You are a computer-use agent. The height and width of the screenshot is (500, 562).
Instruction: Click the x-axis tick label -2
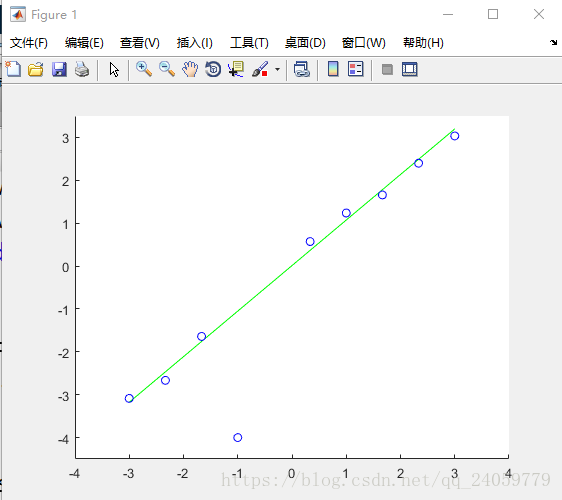pyautogui.click(x=182, y=474)
